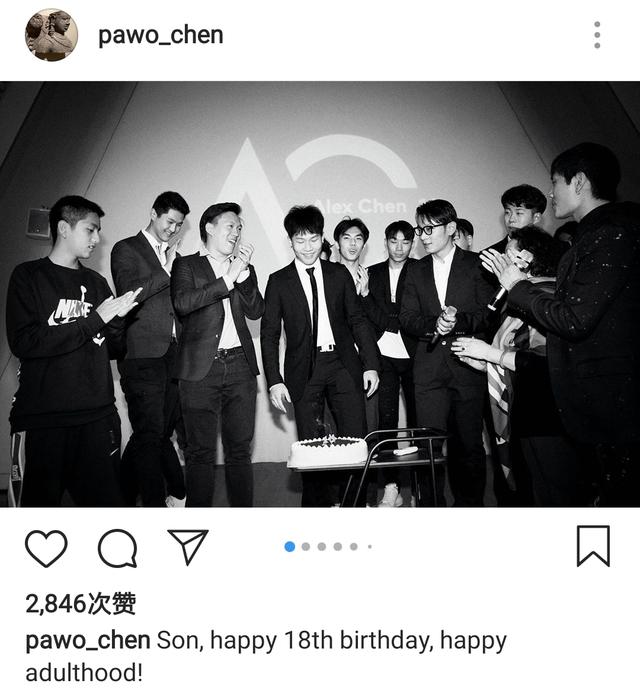Tap the caption text about 18th birthday

[266, 656]
